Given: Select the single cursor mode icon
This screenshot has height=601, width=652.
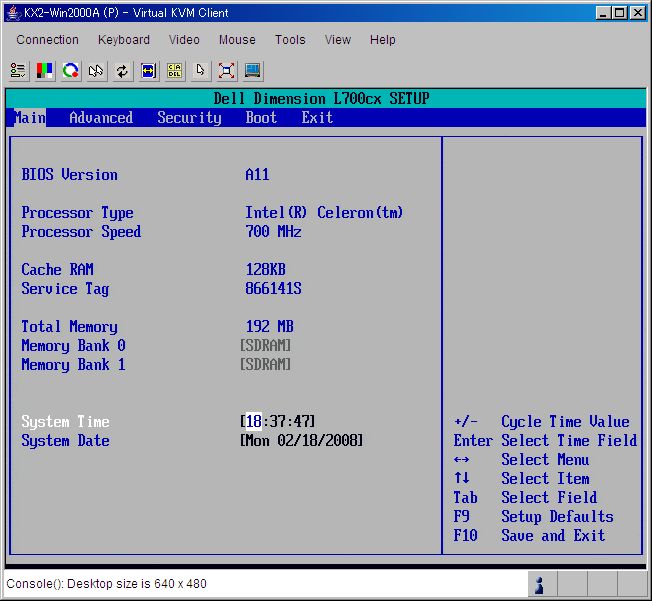Looking at the screenshot, I should point(201,71).
